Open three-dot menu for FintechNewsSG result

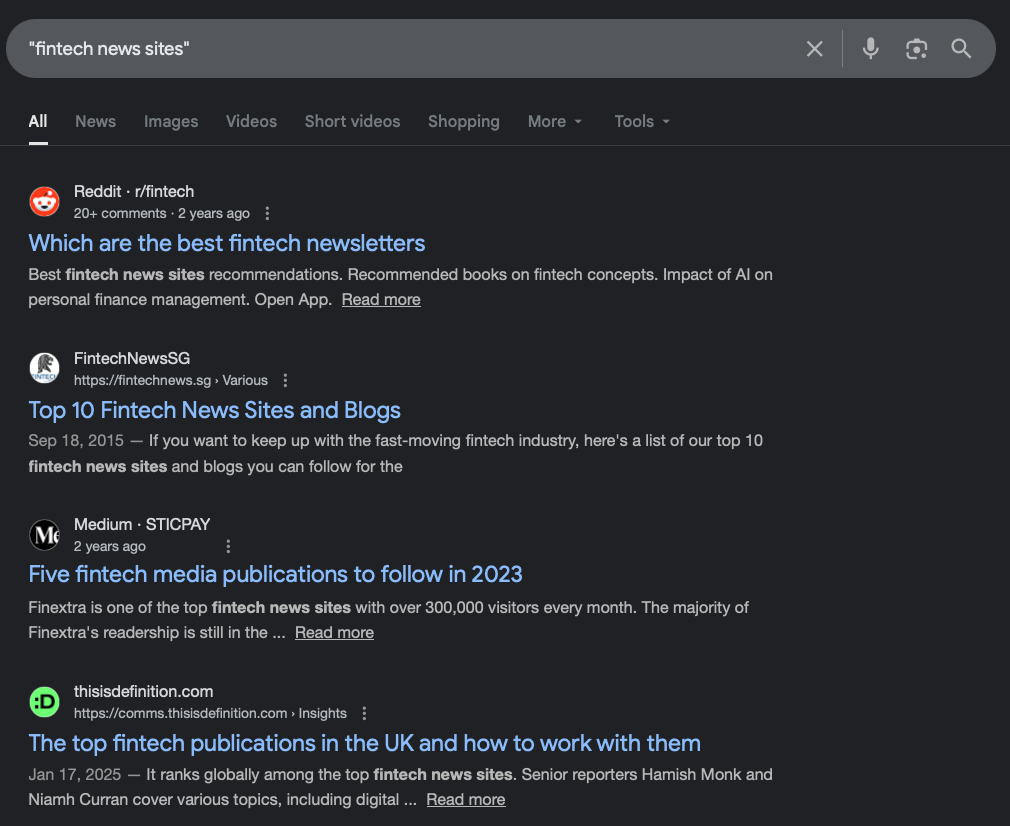pos(285,380)
